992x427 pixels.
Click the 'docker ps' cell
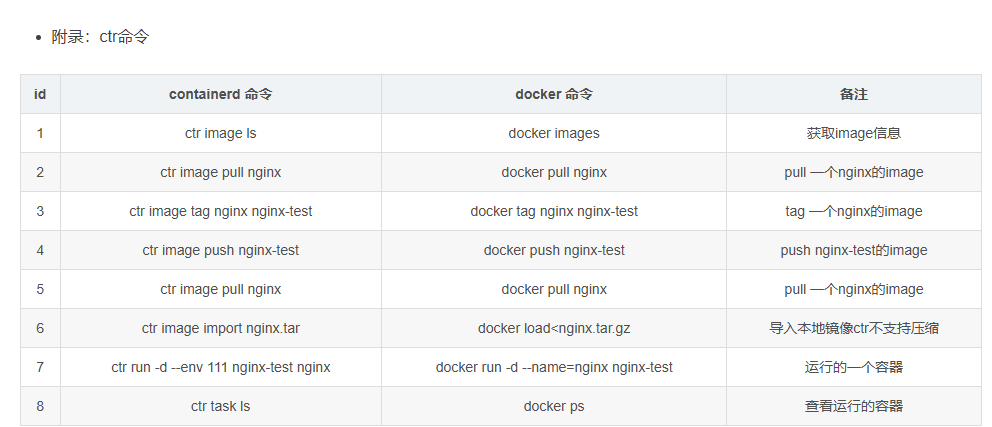[x=554, y=406]
